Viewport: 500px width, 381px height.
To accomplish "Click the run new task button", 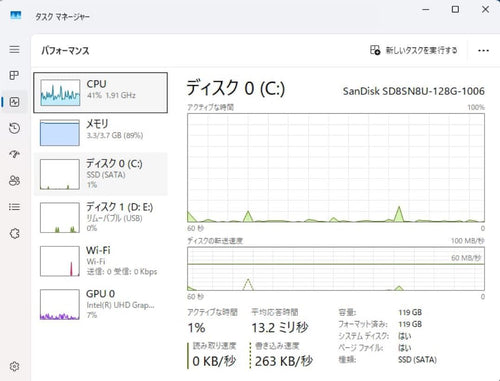I will click(x=414, y=50).
